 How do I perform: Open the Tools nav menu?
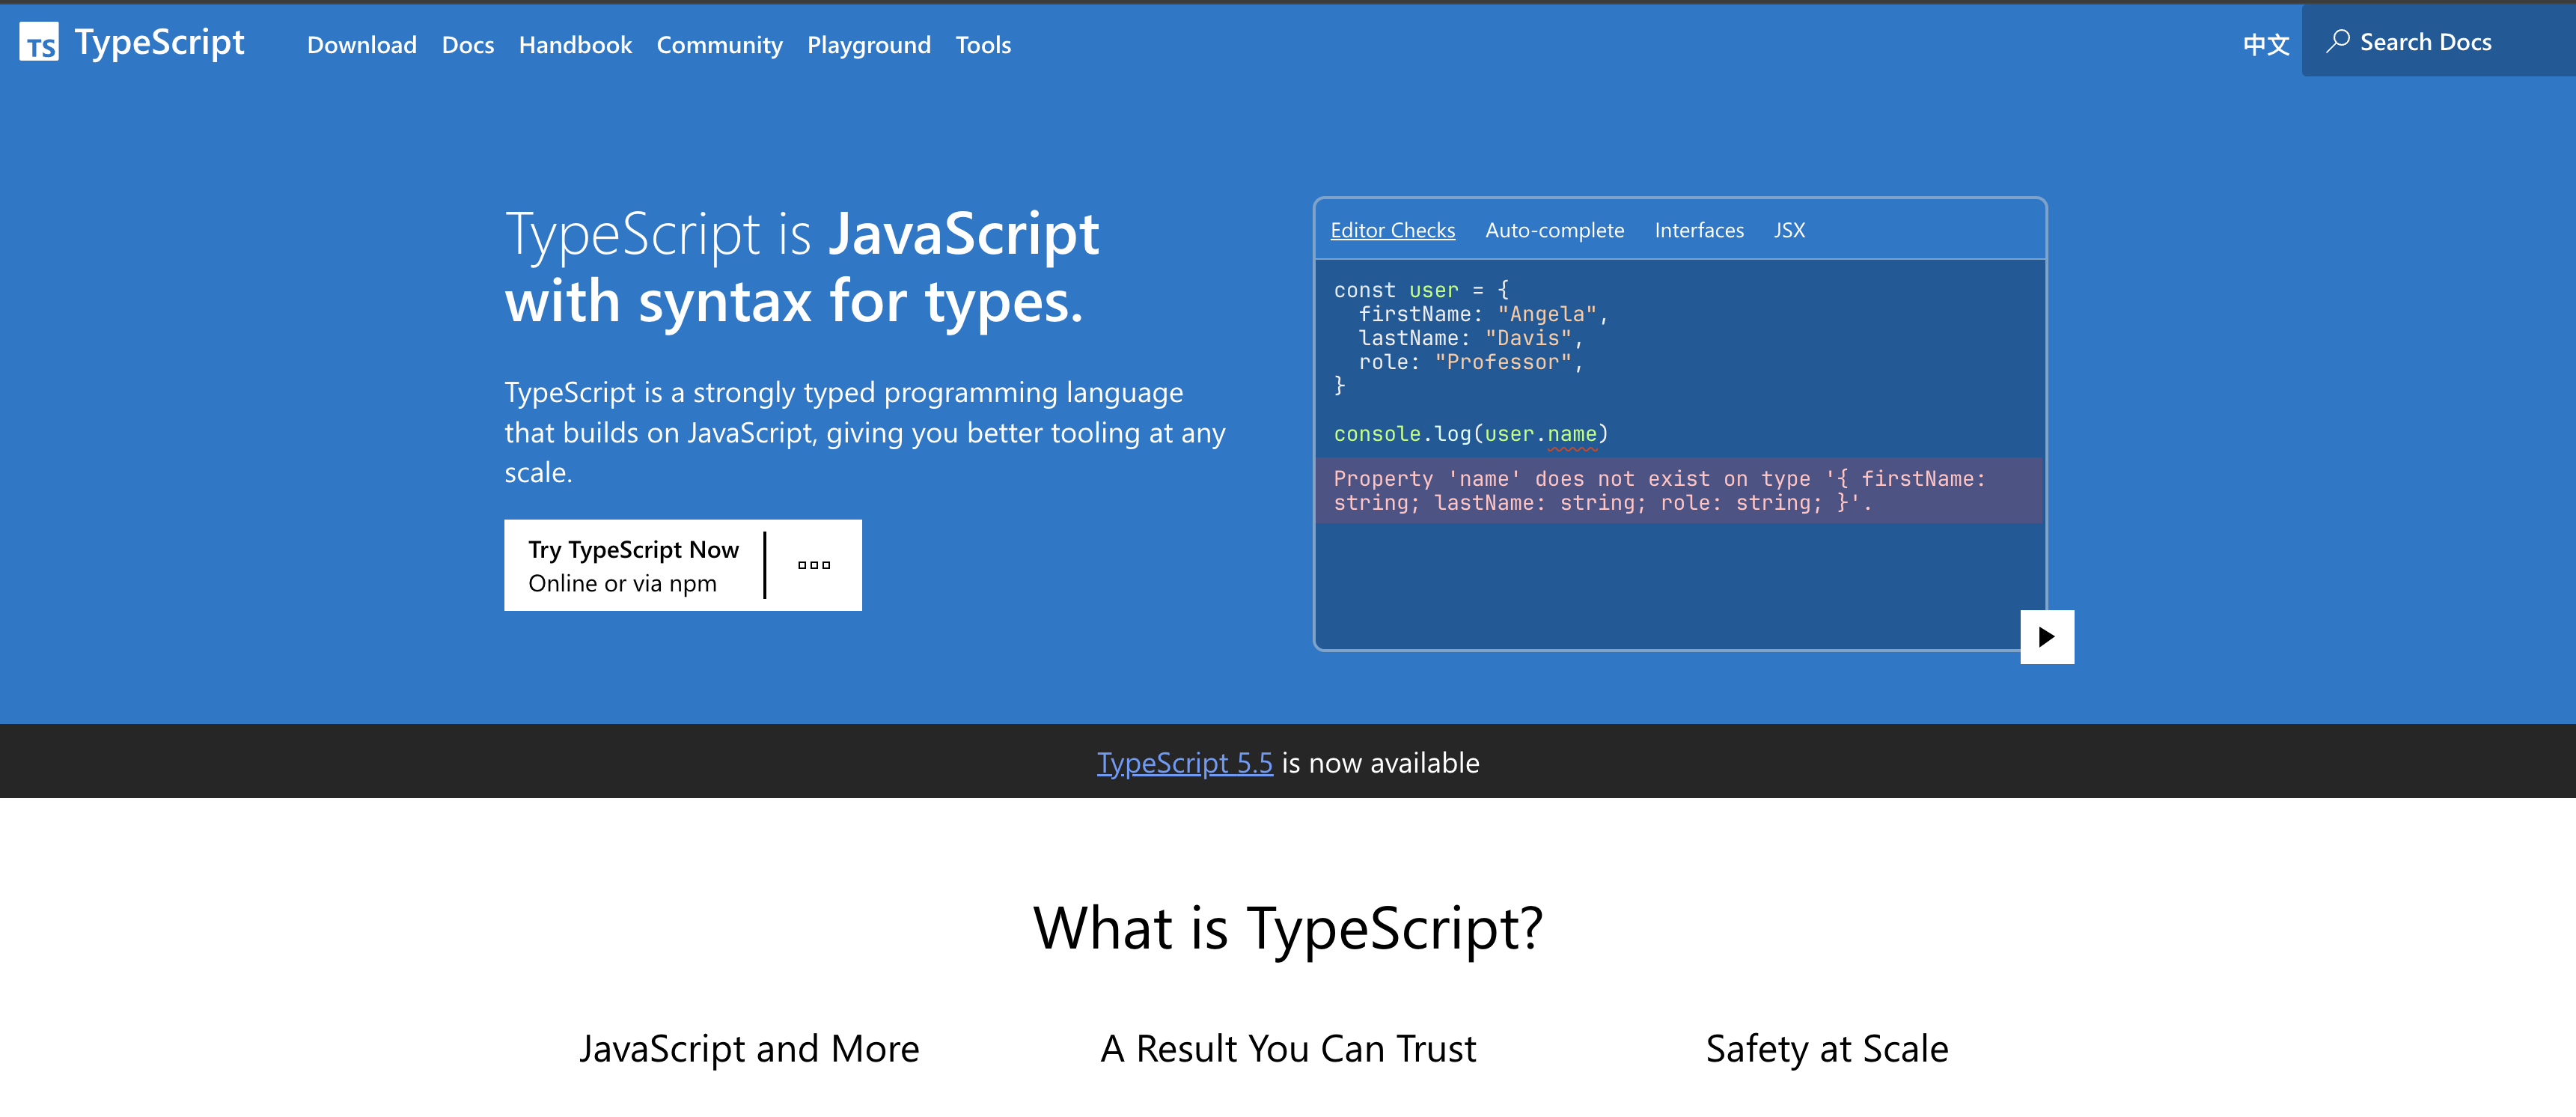[983, 45]
